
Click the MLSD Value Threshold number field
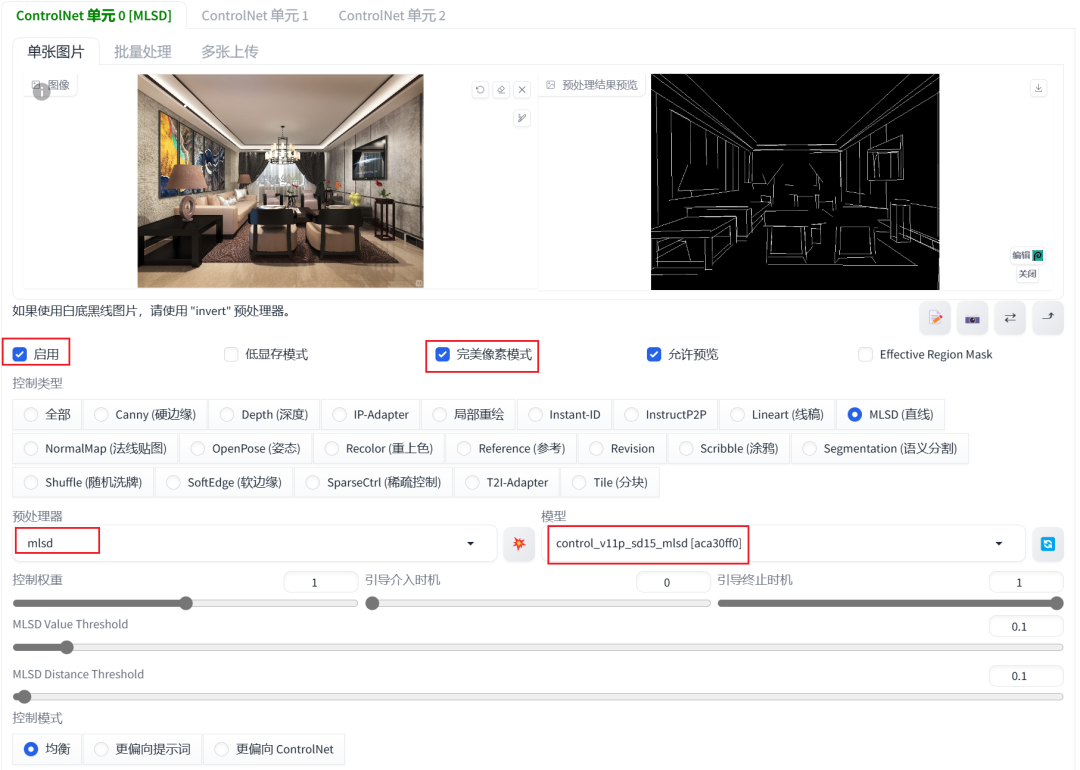(x=1026, y=627)
